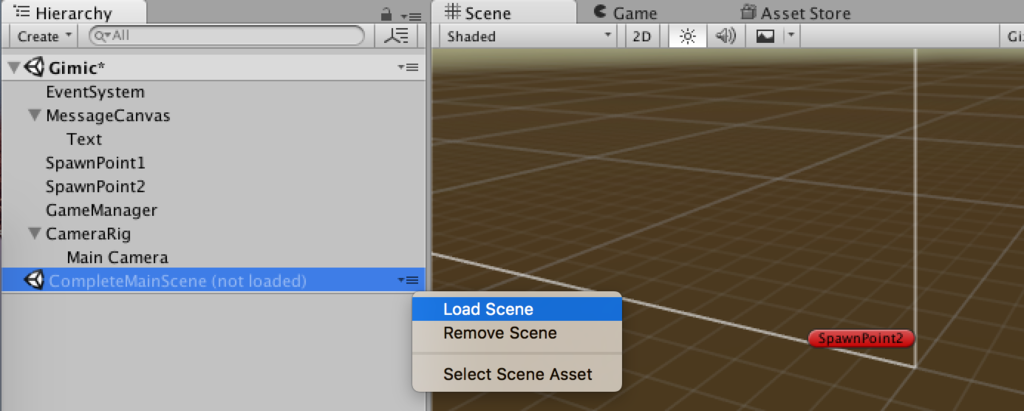Click the red SpawnPoint2 label in Scene view

pyautogui.click(x=861, y=338)
